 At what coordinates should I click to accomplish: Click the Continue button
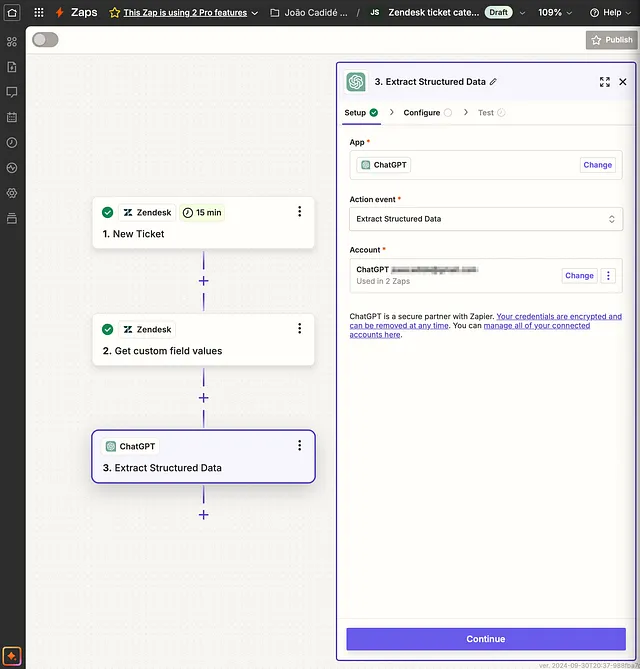486,639
